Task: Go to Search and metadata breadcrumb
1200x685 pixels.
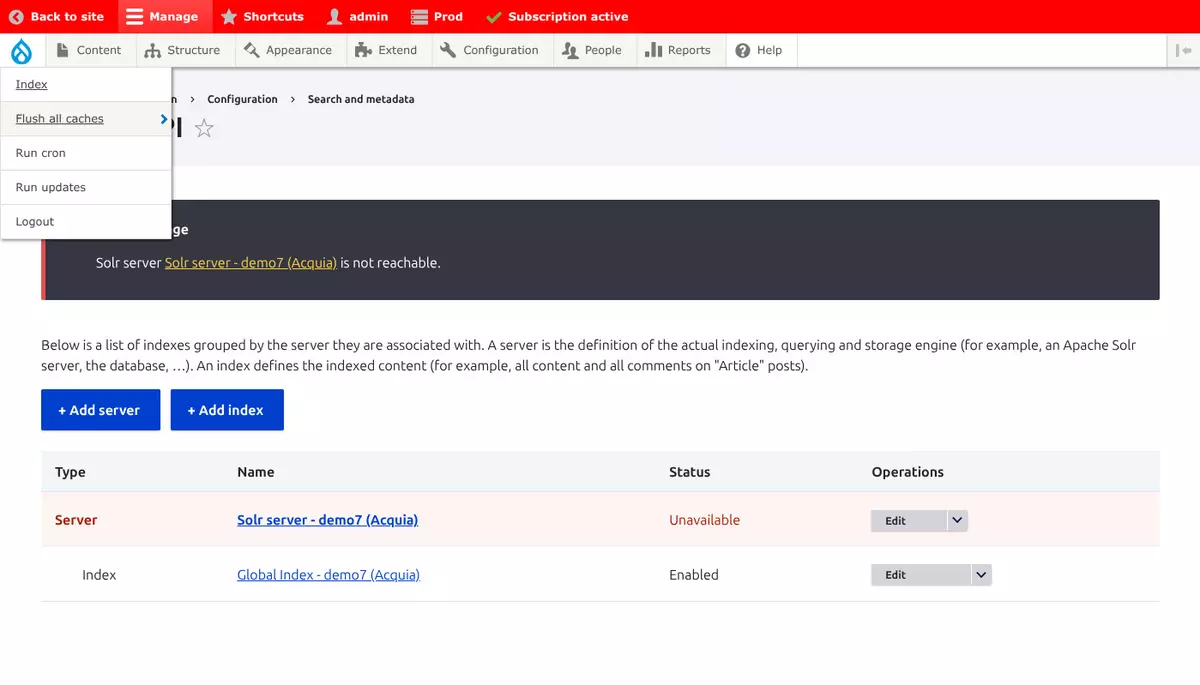Action: 361,99
